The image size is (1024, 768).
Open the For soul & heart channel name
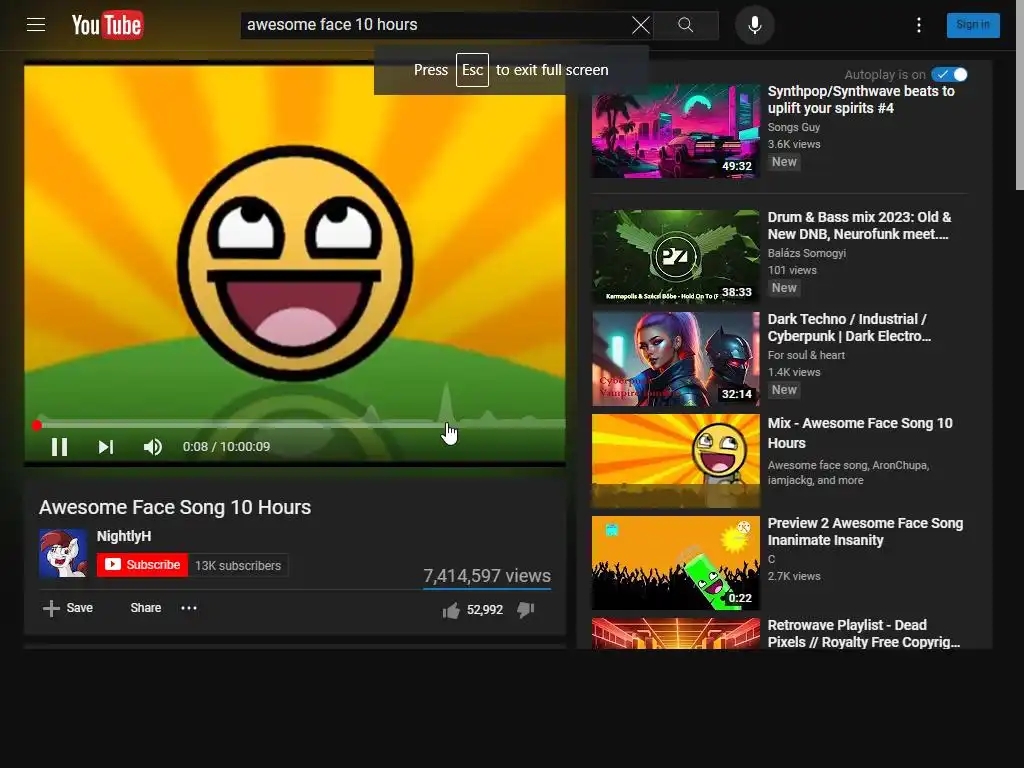[806, 355]
